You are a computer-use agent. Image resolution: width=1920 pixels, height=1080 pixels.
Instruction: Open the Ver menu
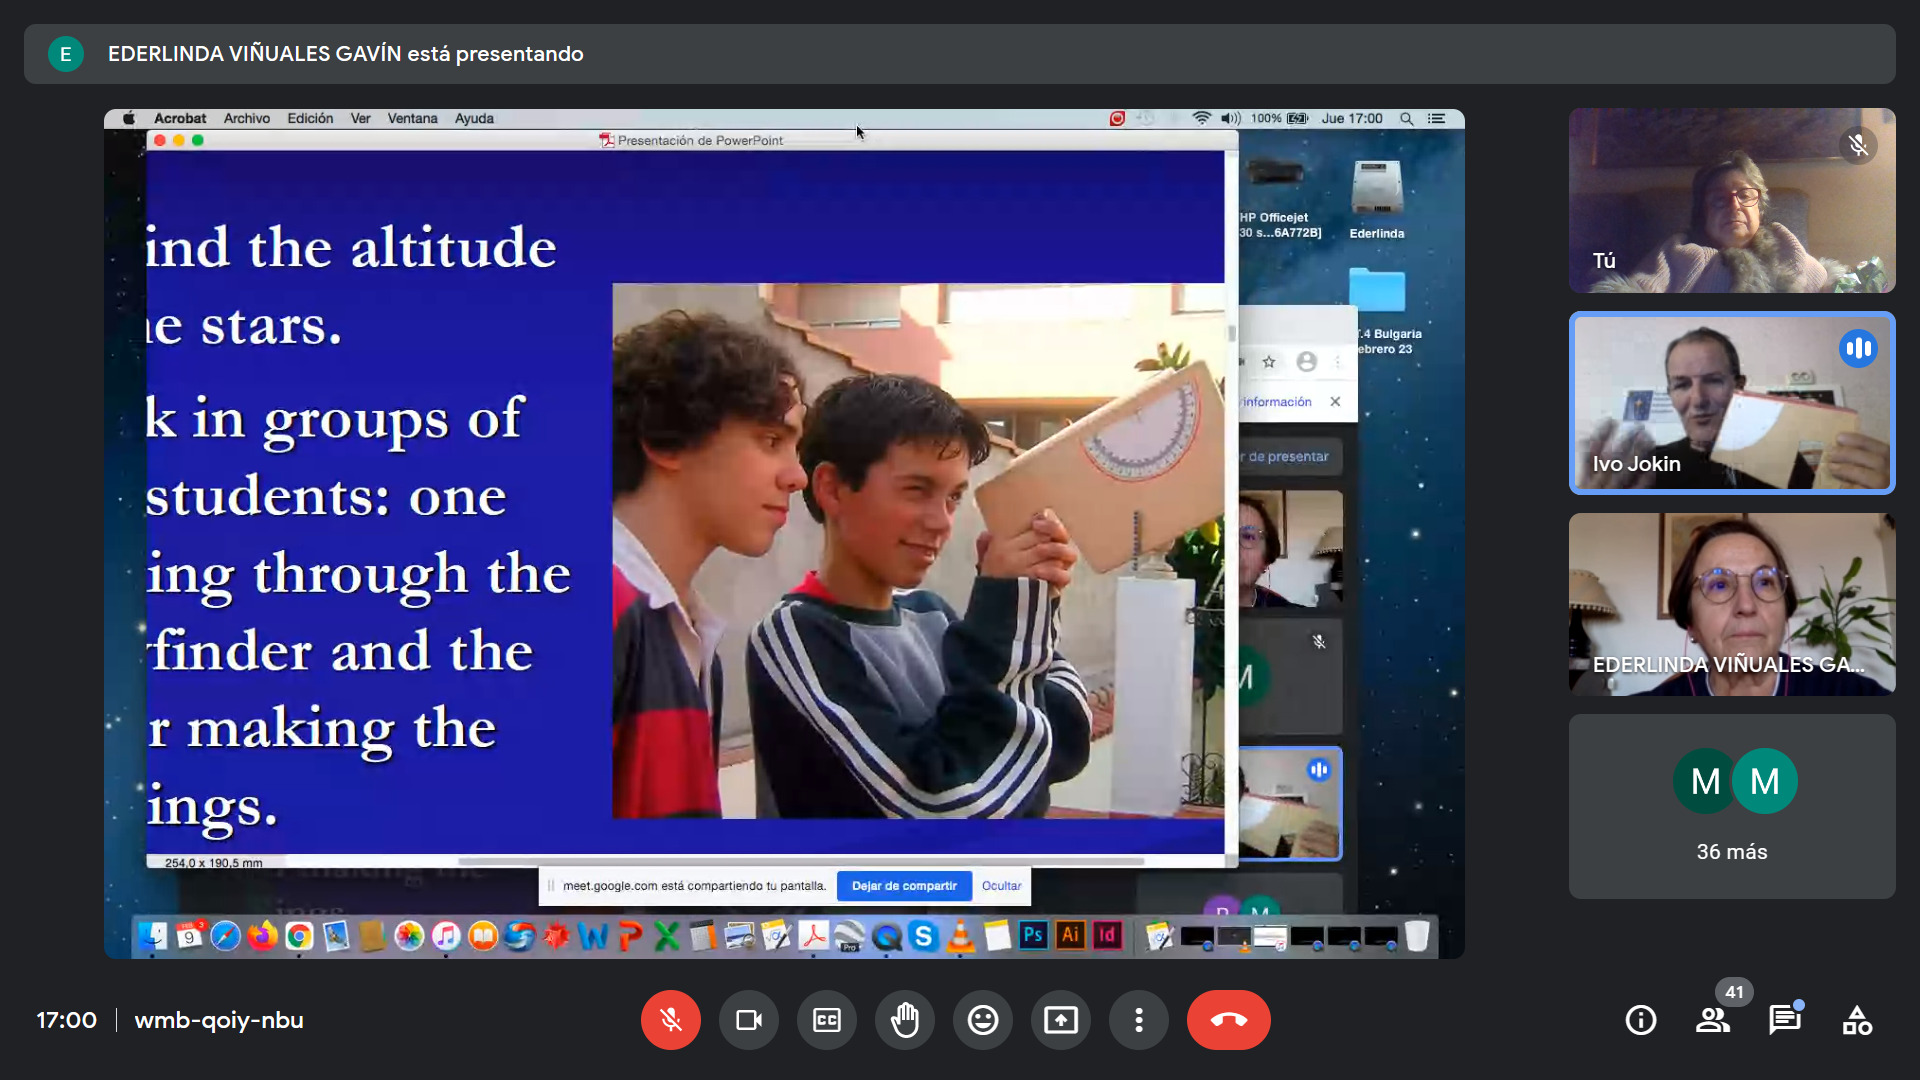360,118
